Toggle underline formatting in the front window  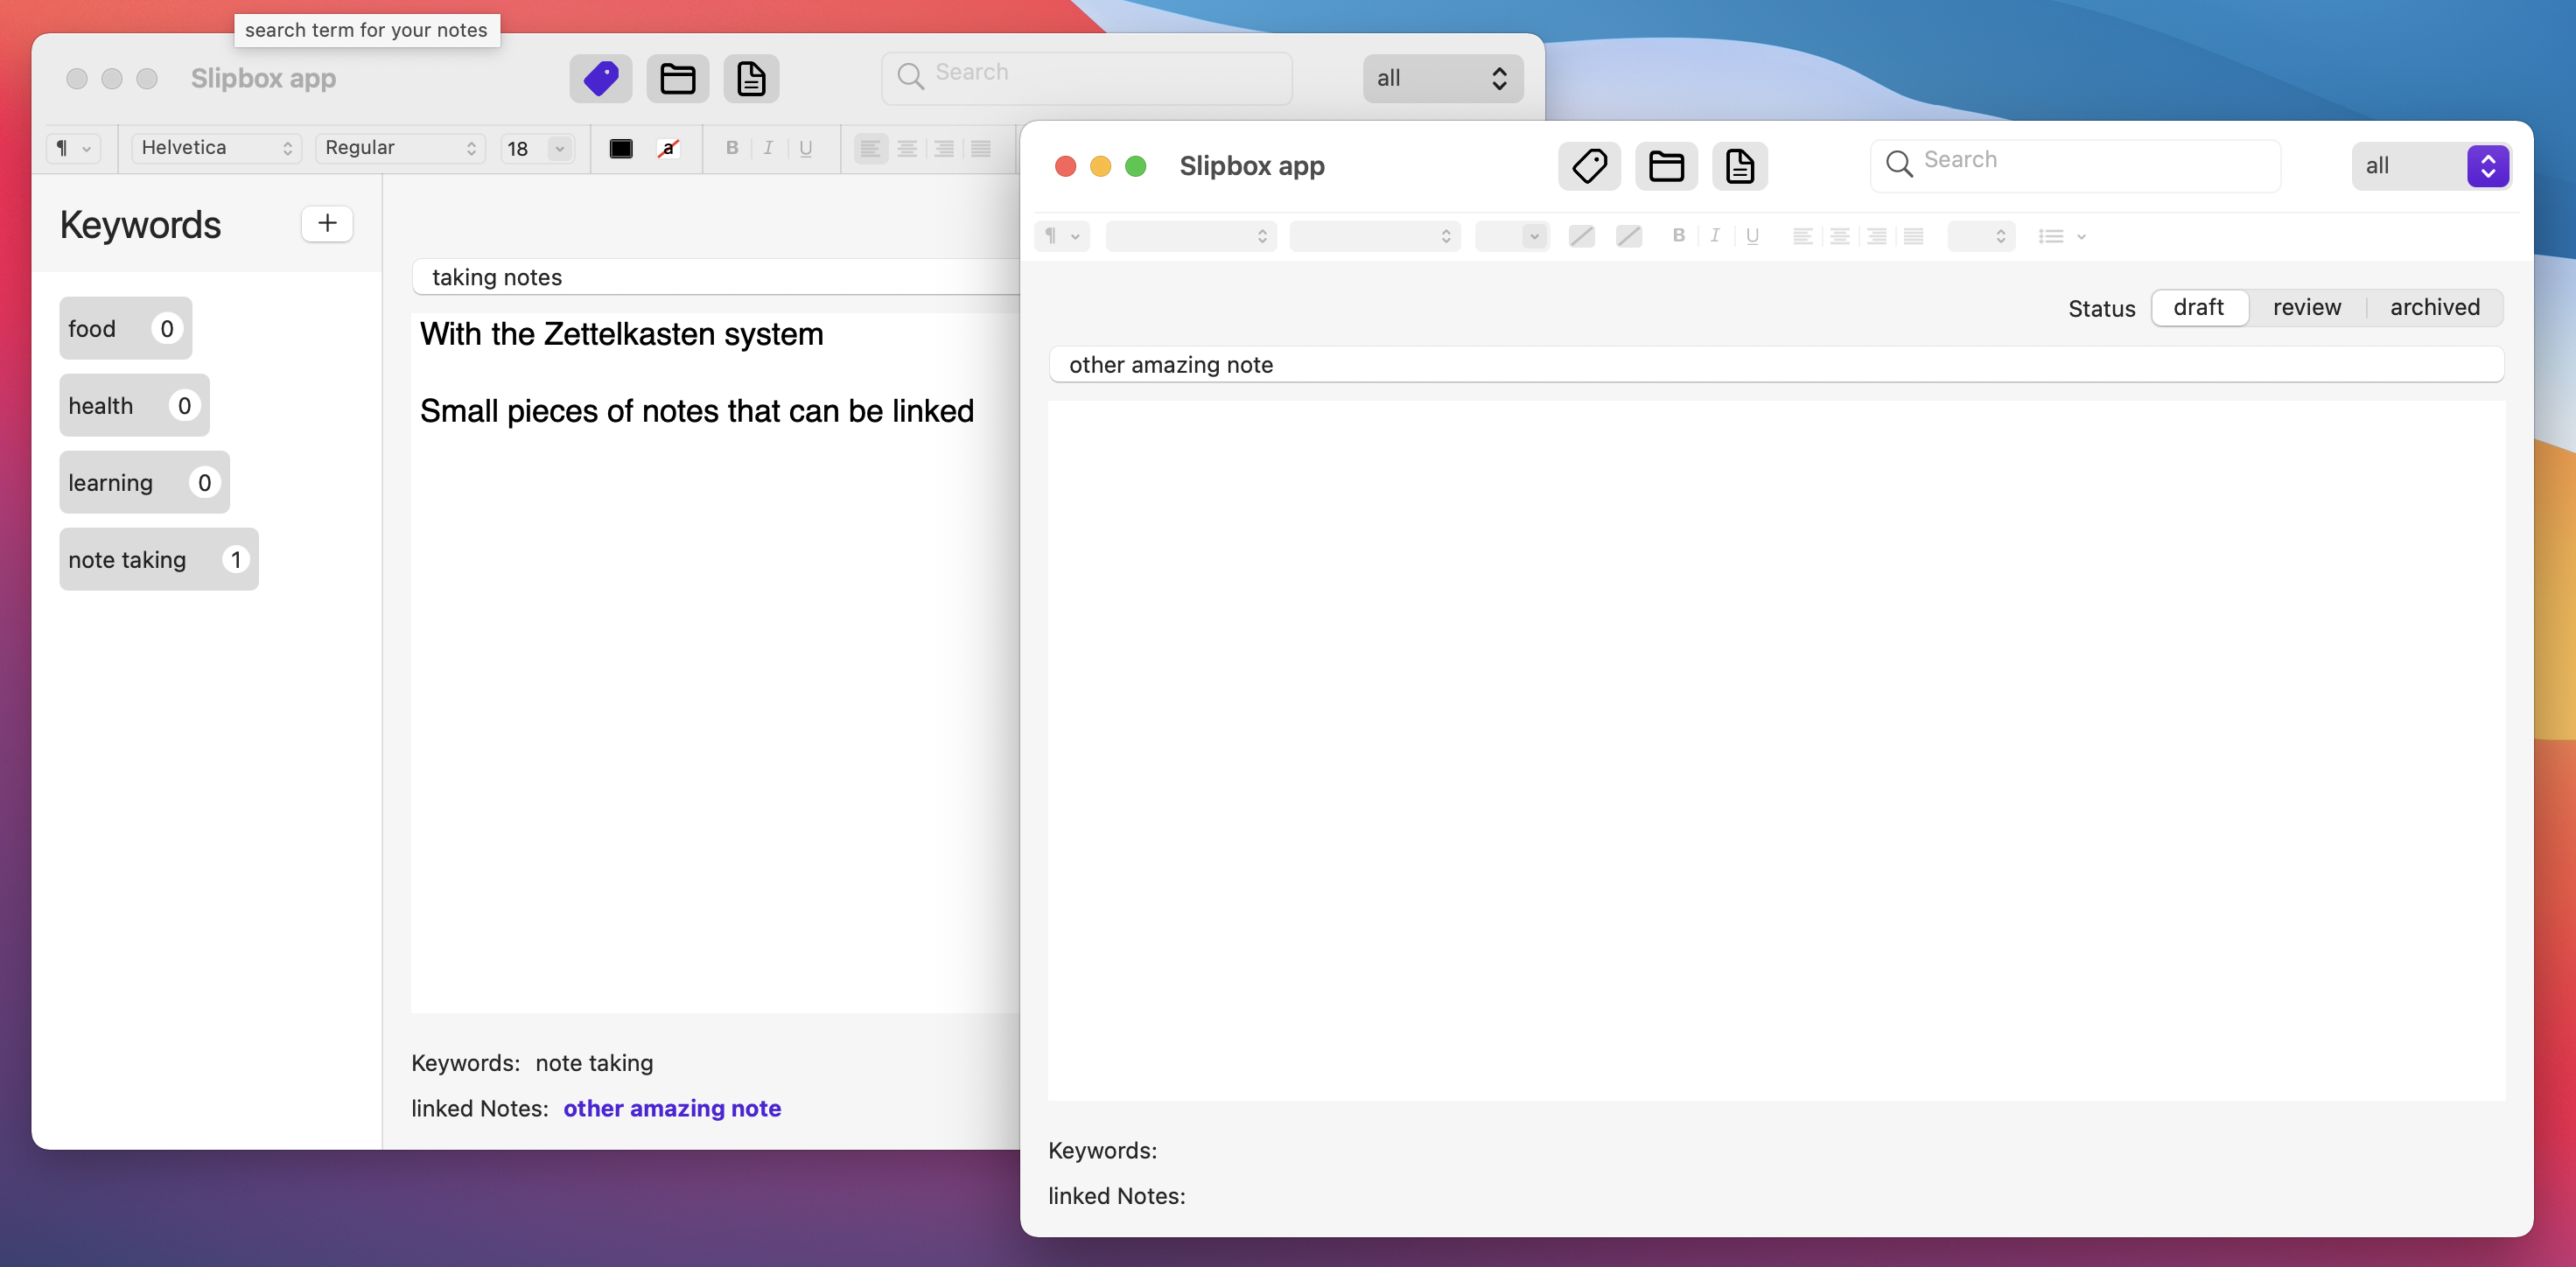1752,236
